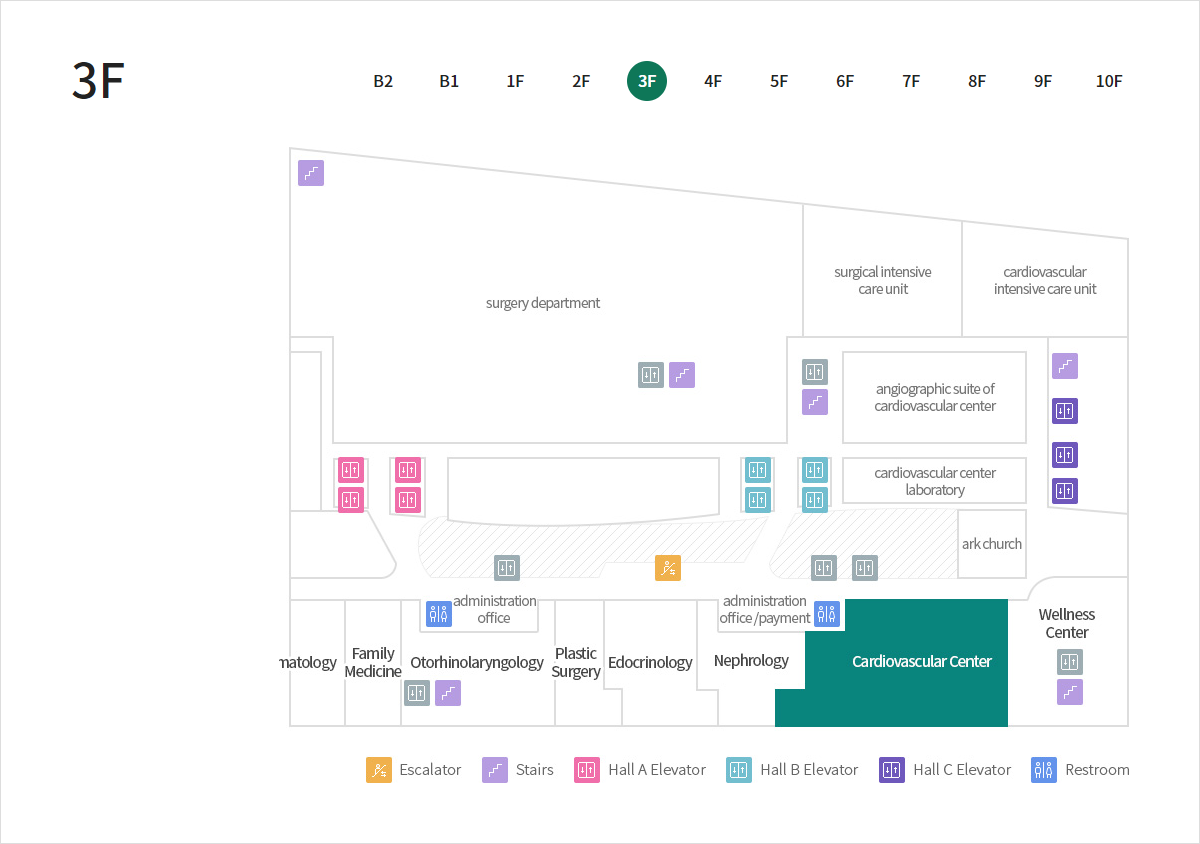Click the stairs icon under Wellness Center
Screen dimensions: 1200x844
[1070, 692]
